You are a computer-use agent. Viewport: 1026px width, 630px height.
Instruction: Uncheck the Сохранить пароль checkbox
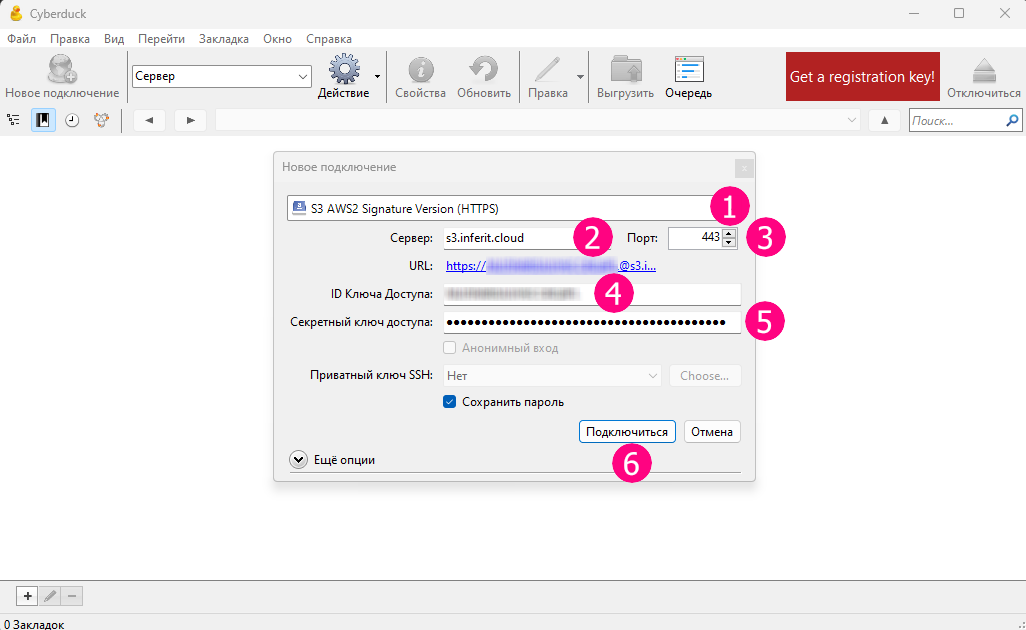450,402
